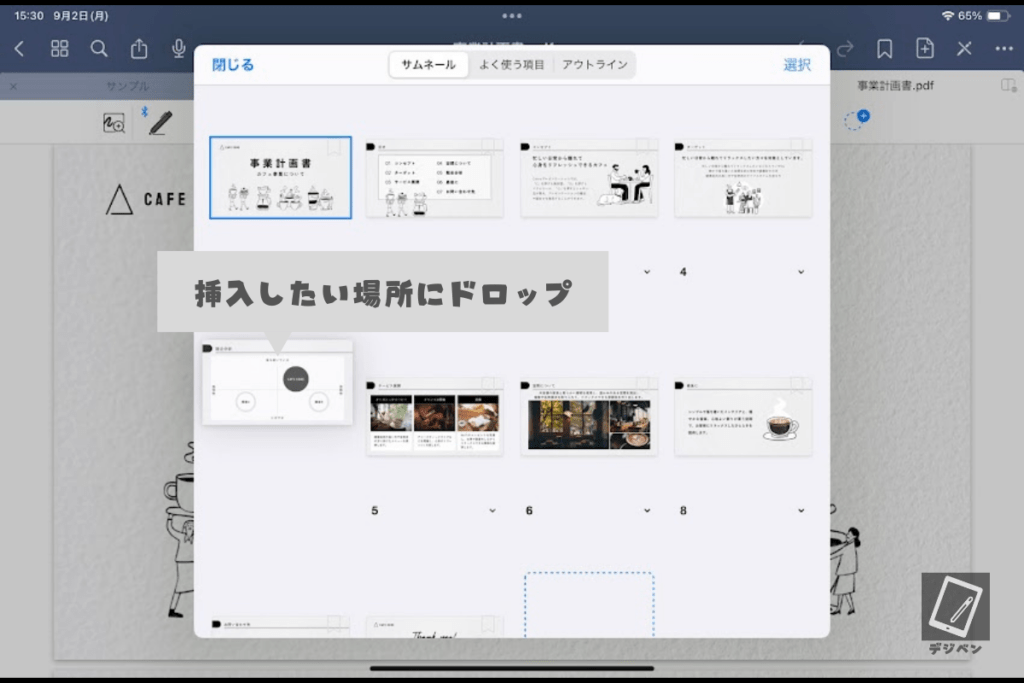Image resolution: width=1024 pixels, height=683 pixels.
Task: Toggle bookmark on page 6 thumbnail
Action: [642, 385]
